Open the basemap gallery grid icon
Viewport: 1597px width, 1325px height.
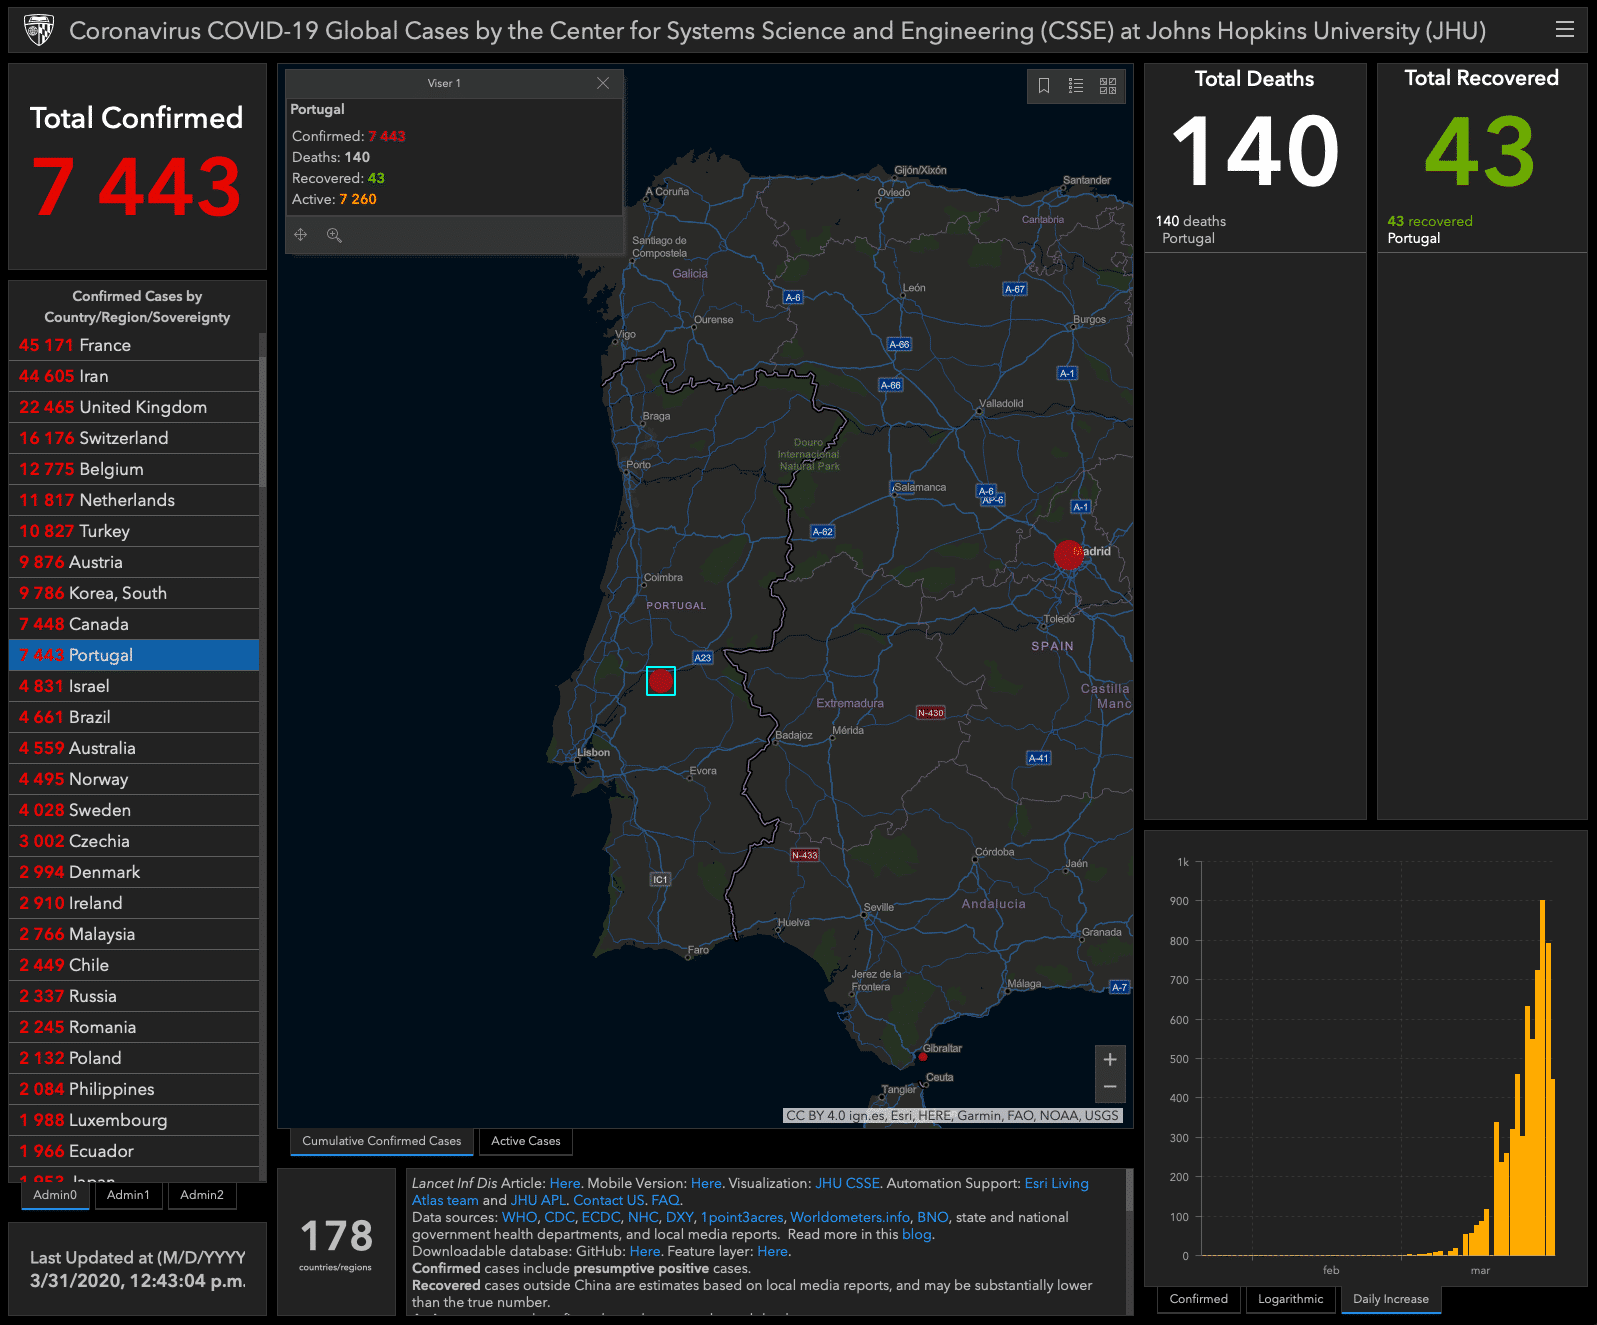coord(1108,86)
